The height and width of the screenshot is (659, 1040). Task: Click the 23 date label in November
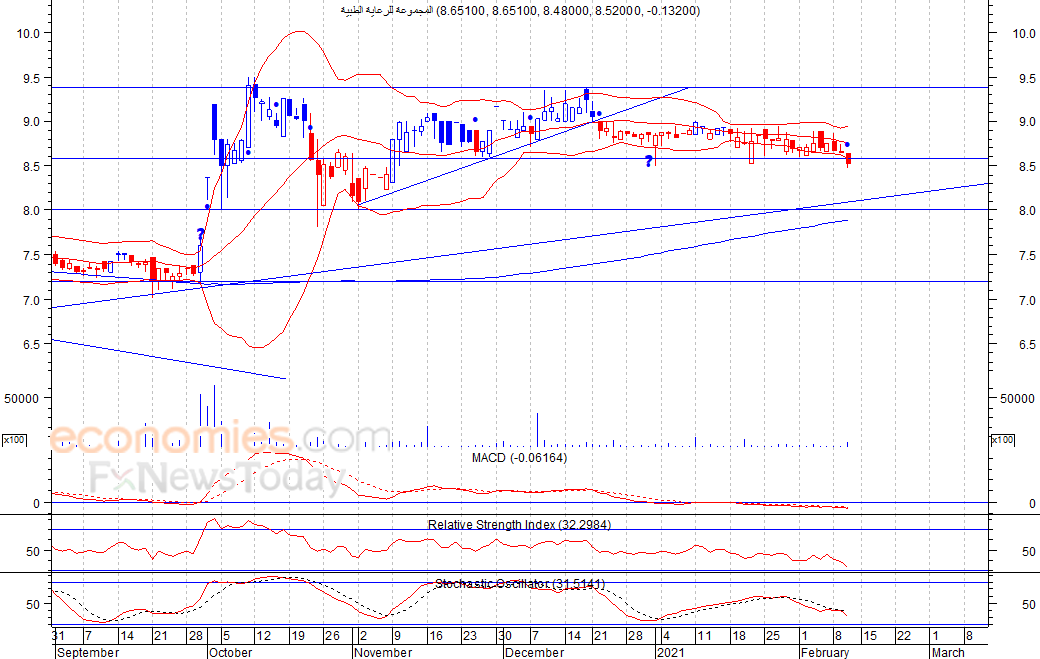(470, 636)
